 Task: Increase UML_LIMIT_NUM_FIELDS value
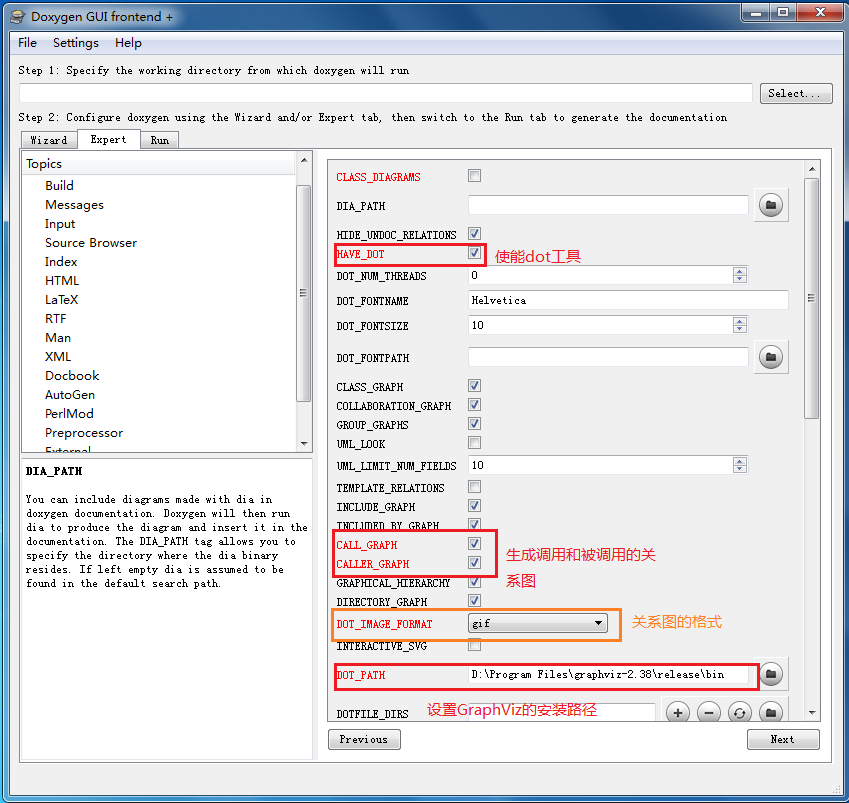740,461
